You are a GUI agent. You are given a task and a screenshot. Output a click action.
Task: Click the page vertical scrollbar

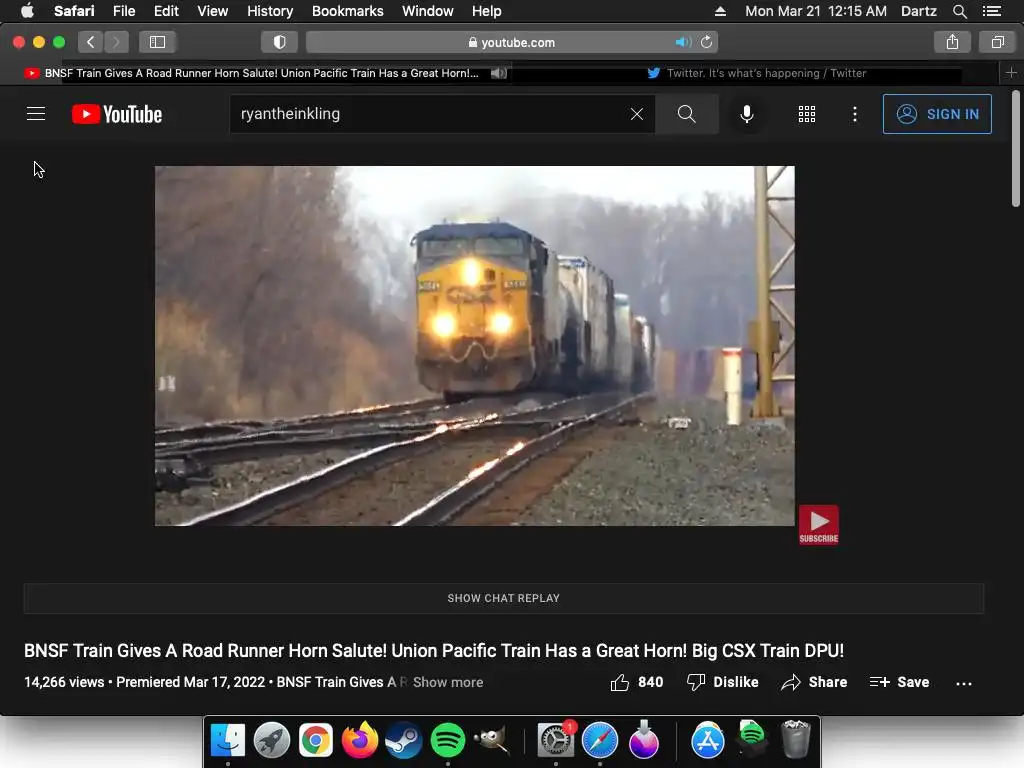(x=1016, y=150)
